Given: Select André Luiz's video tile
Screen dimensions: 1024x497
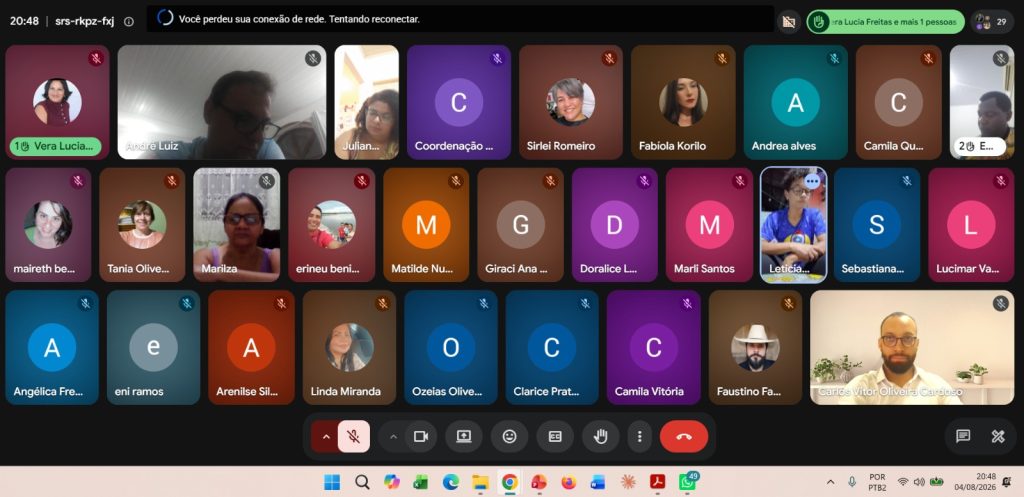Looking at the screenshot, I should point(221,103).
